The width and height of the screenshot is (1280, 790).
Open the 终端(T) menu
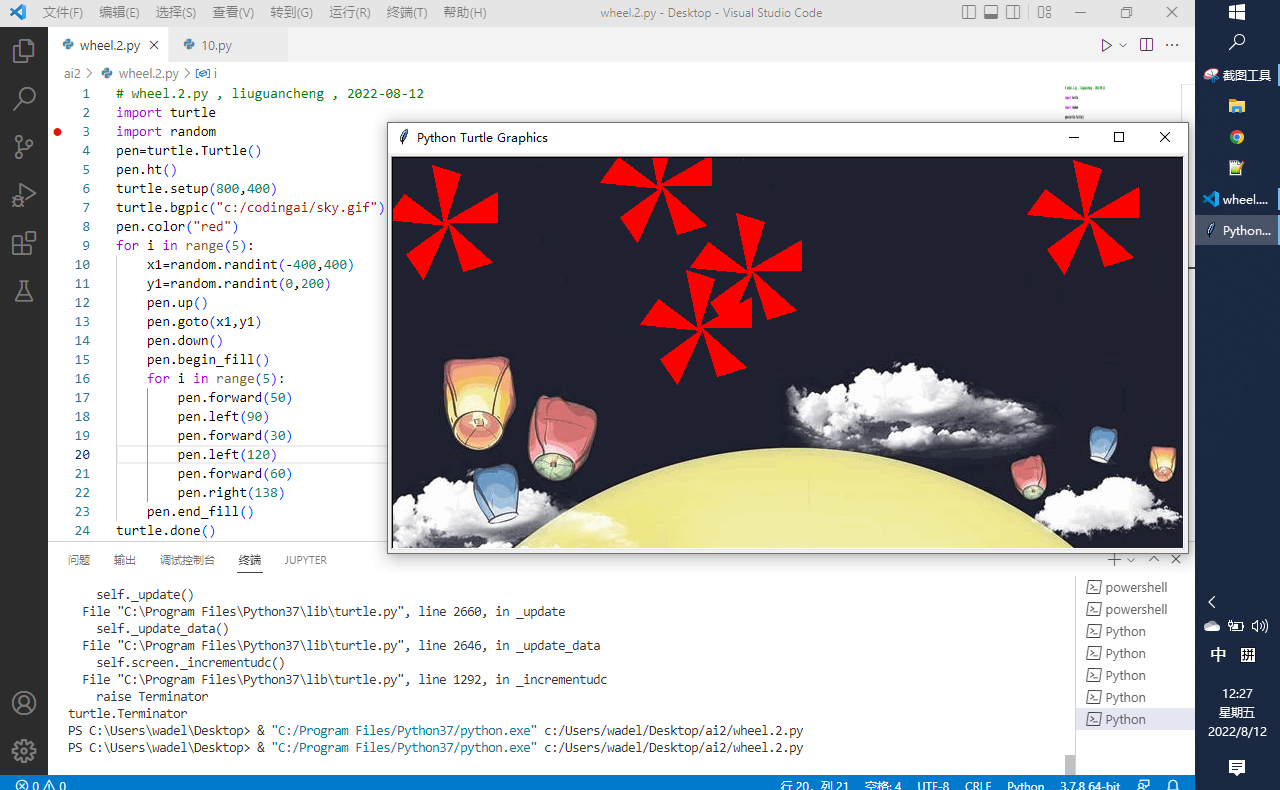[x=406, y=13]
